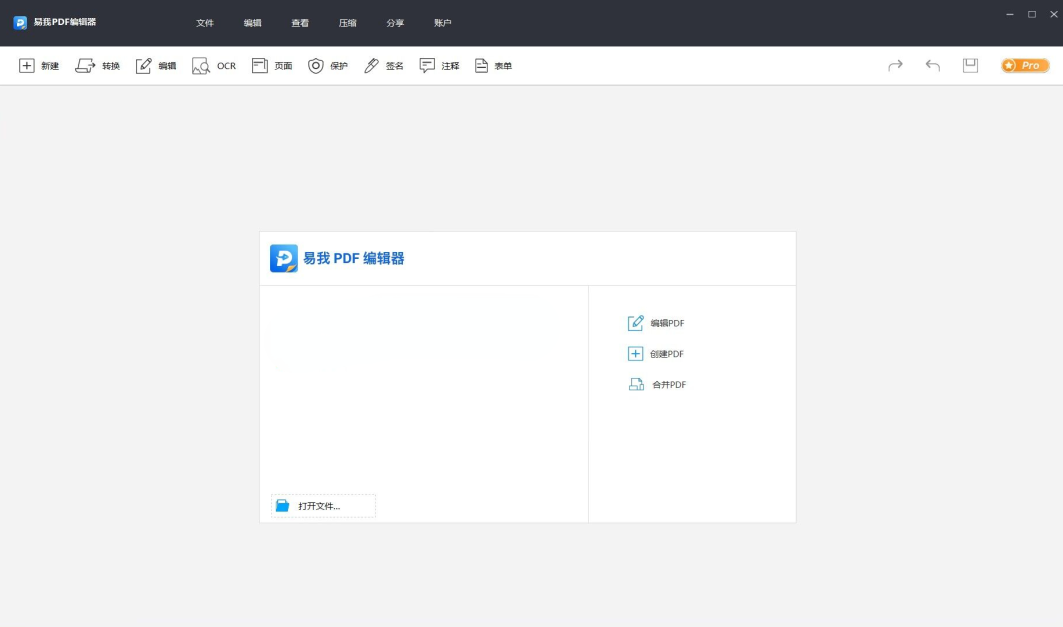Select the 编辑 (Edit) toolbar tool
The height and width of the screenshot is (627, 1063).
tap(156, 66)
